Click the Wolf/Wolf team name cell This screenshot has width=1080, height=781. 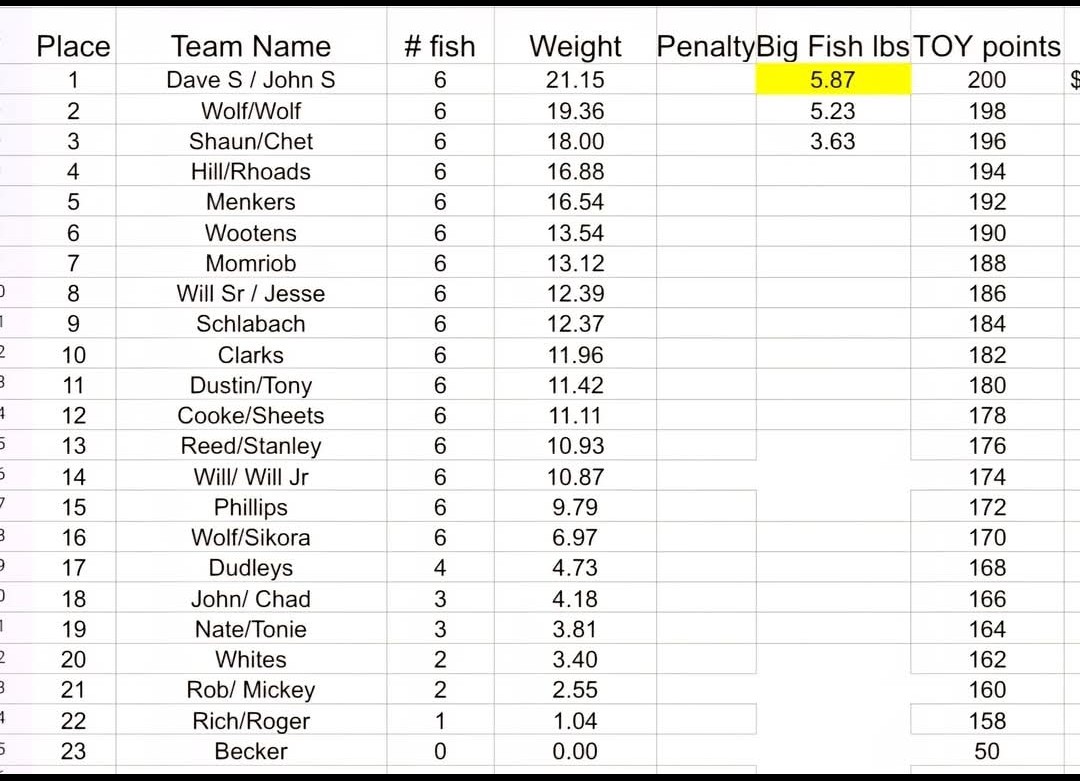tap(251, 111)
